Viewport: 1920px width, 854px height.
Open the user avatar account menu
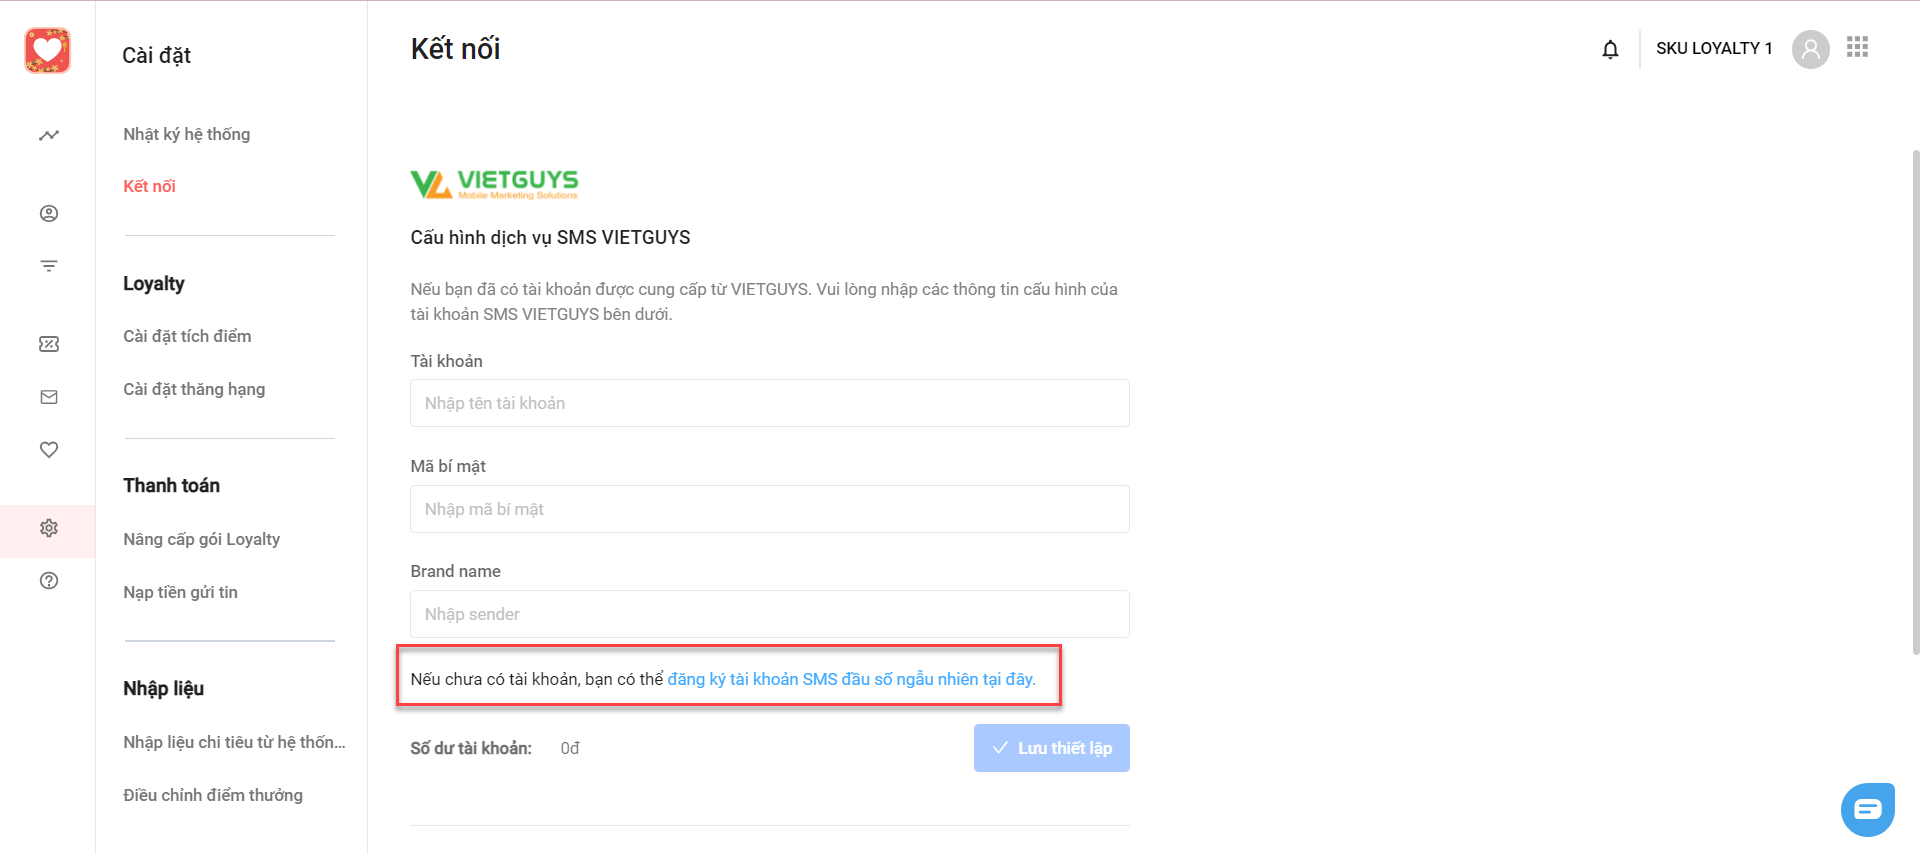pos(1810,48)
